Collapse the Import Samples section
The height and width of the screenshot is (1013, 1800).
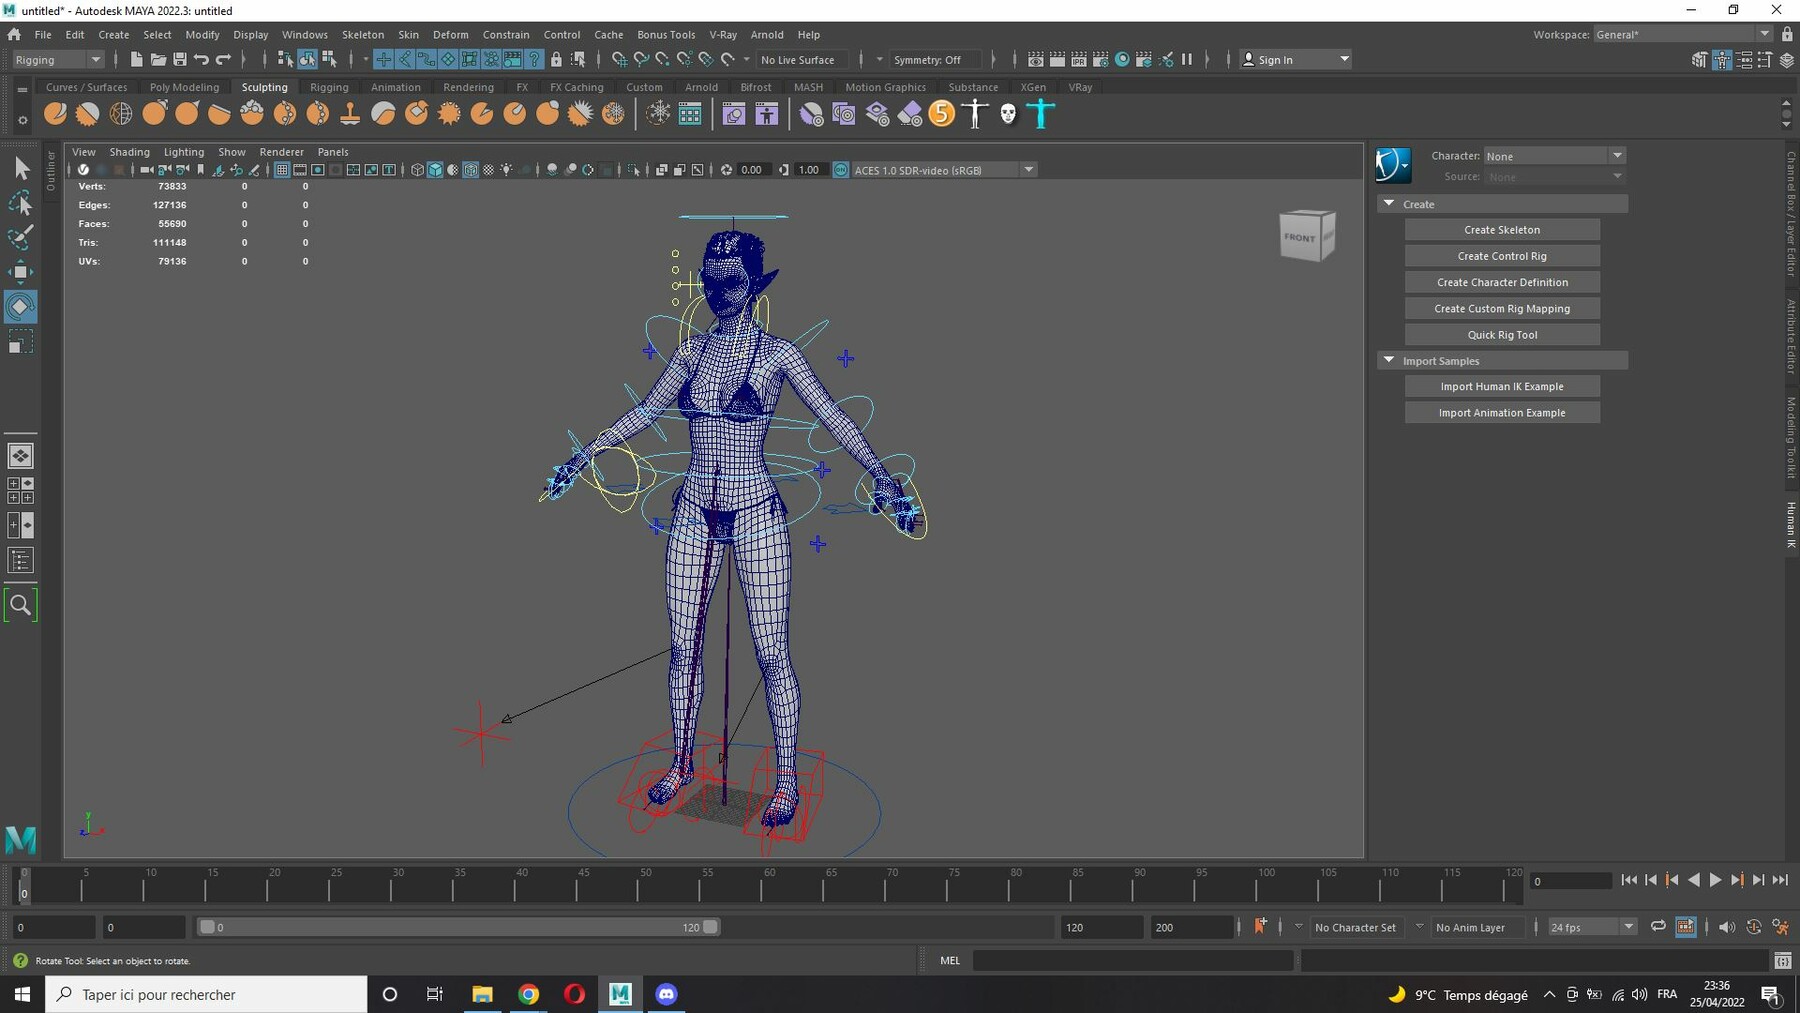pos(1389,360)
